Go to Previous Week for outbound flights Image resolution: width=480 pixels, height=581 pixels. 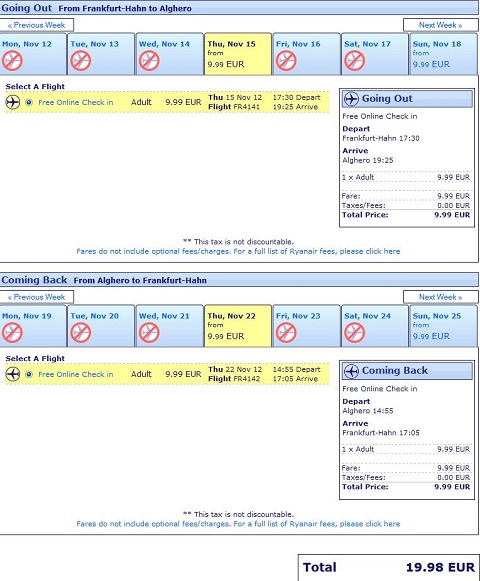[x=36, y=25]
